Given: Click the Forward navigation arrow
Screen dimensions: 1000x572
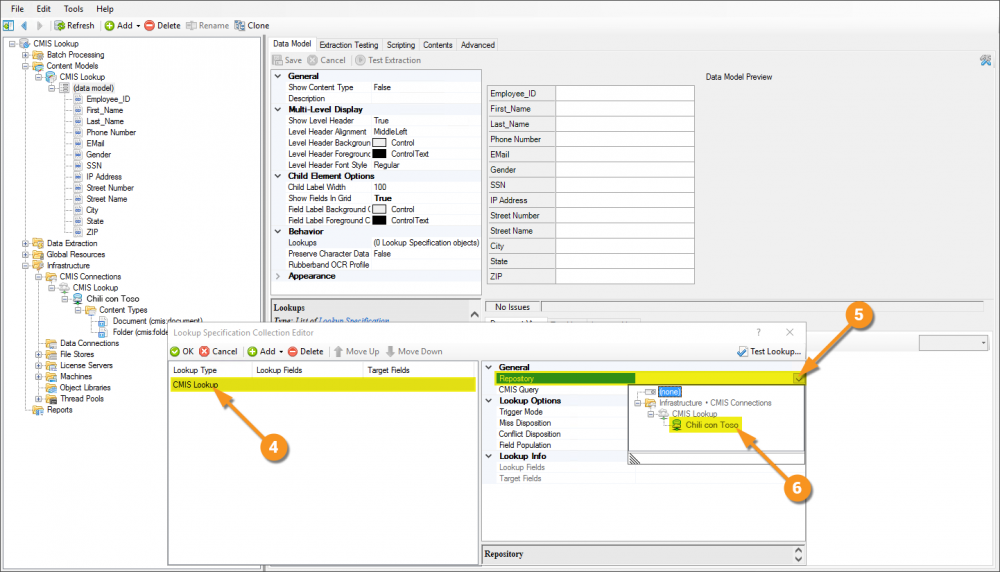Looking at the screenshot, I should coord(40,26).
